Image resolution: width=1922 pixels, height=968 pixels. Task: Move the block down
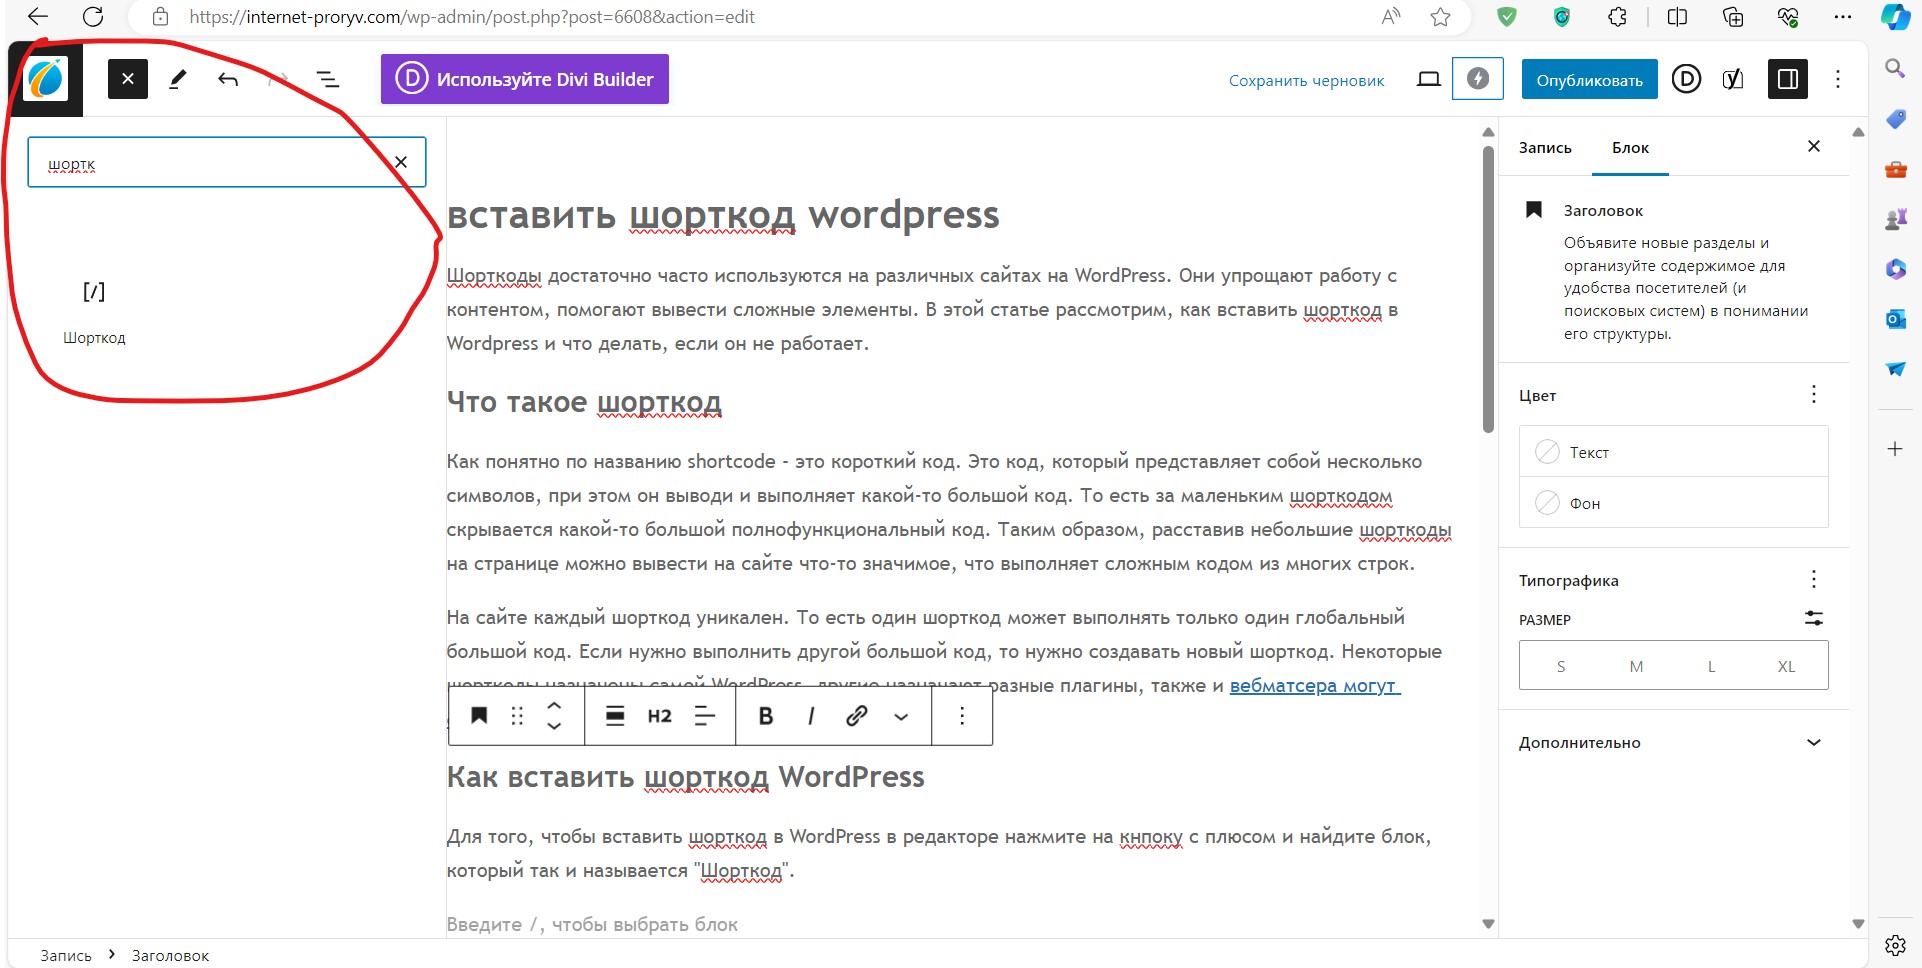(x=554, y=727)
